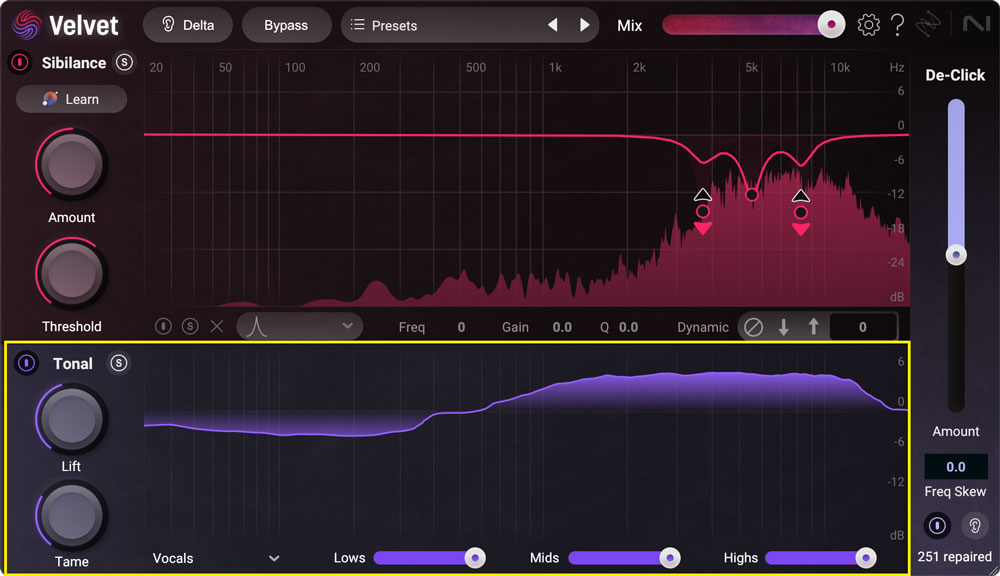Click the Tonal Tame knob
The image size is (1000, 576).
click(x=71, y=515)
